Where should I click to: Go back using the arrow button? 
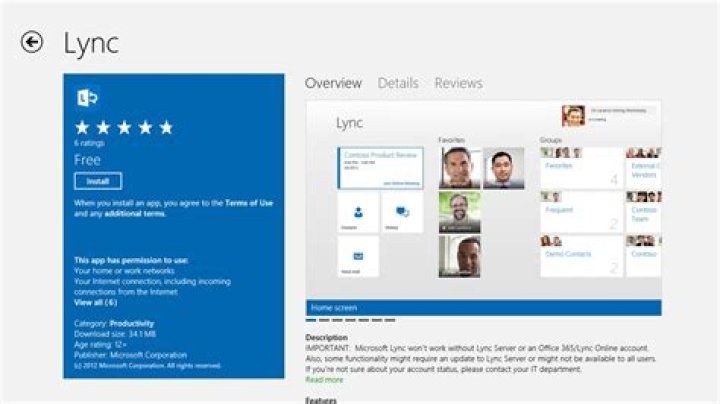pyautogui.click(x=32, y=42)
